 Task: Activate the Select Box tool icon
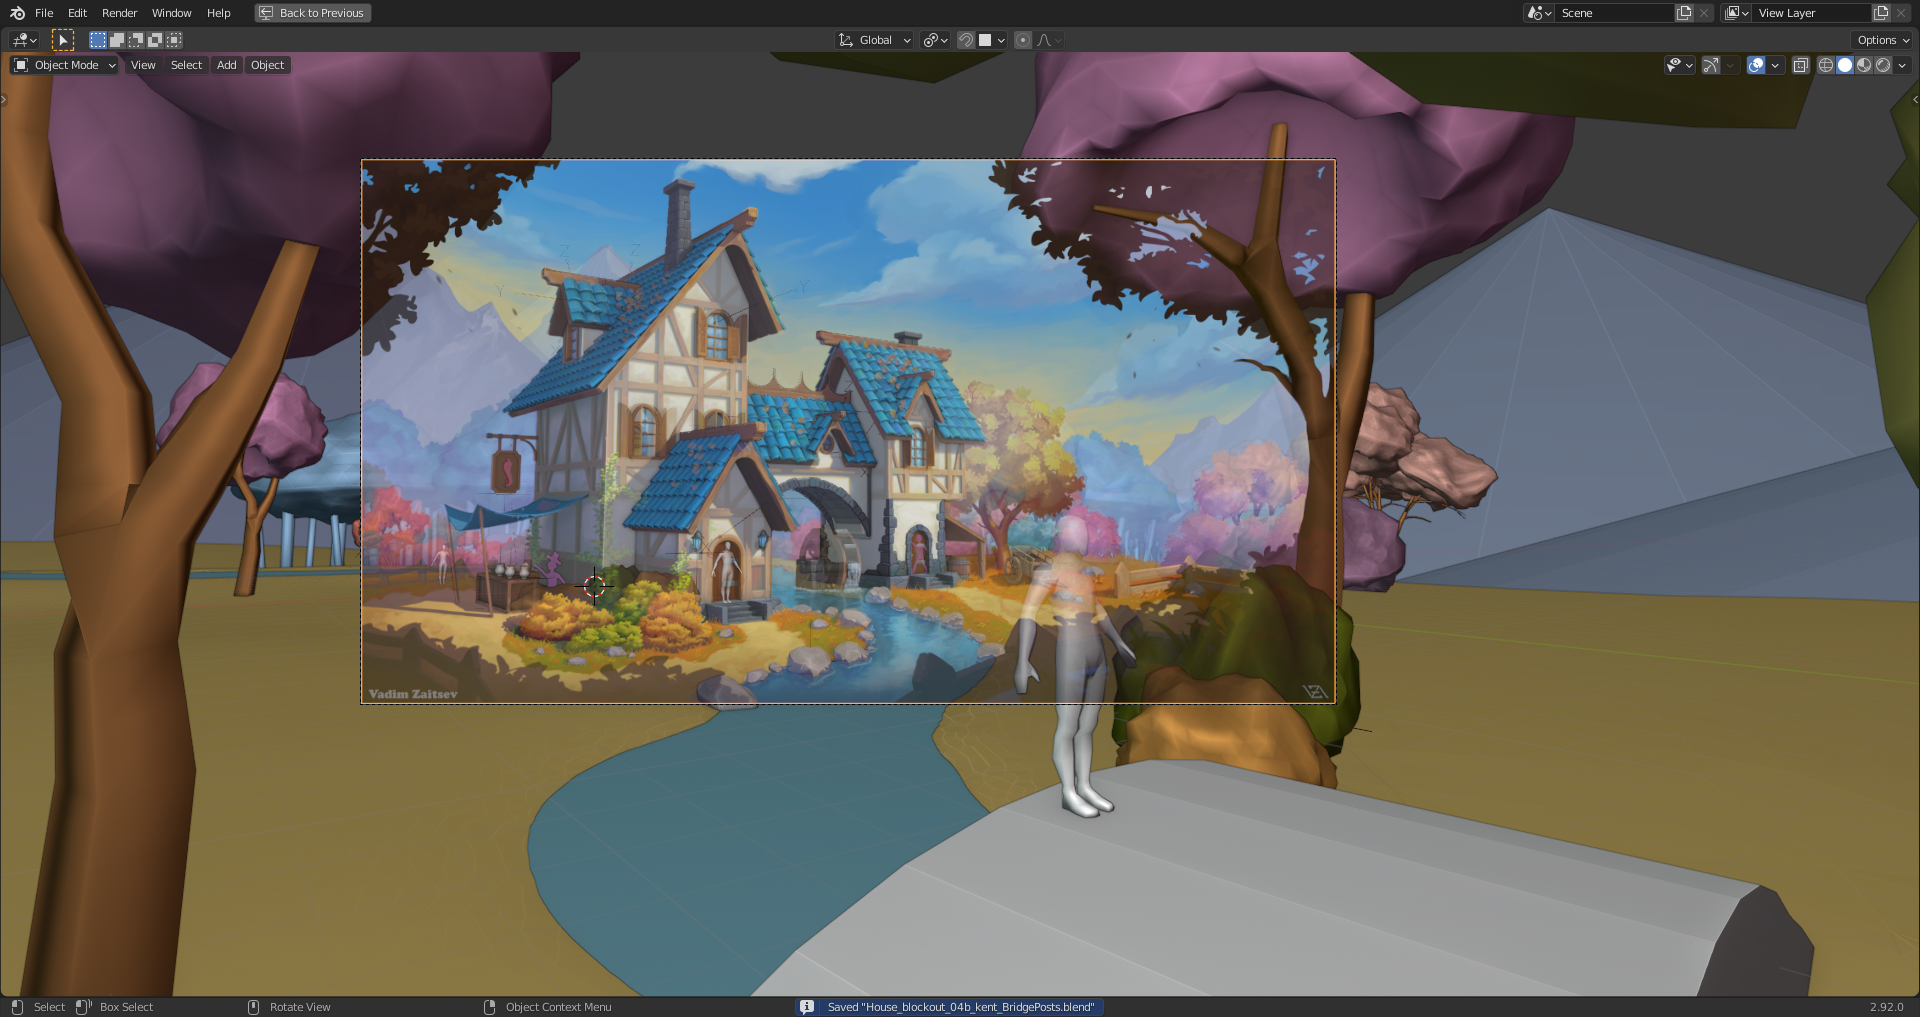click(63, 40)
